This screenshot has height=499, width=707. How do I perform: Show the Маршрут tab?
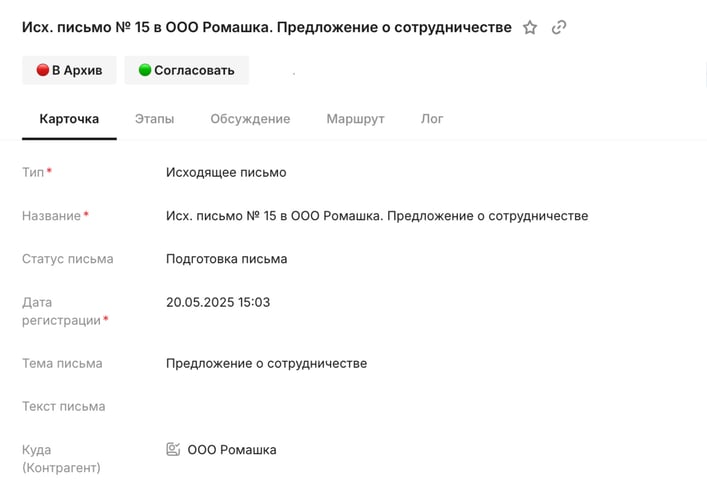point(355,119)
